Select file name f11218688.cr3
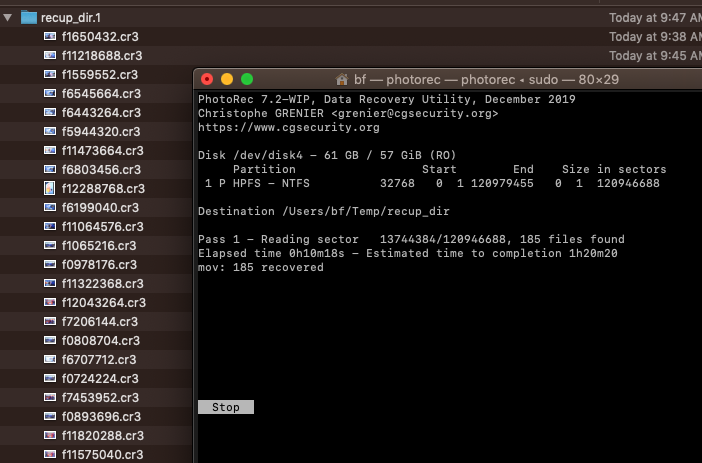 [x=102, y=56]
